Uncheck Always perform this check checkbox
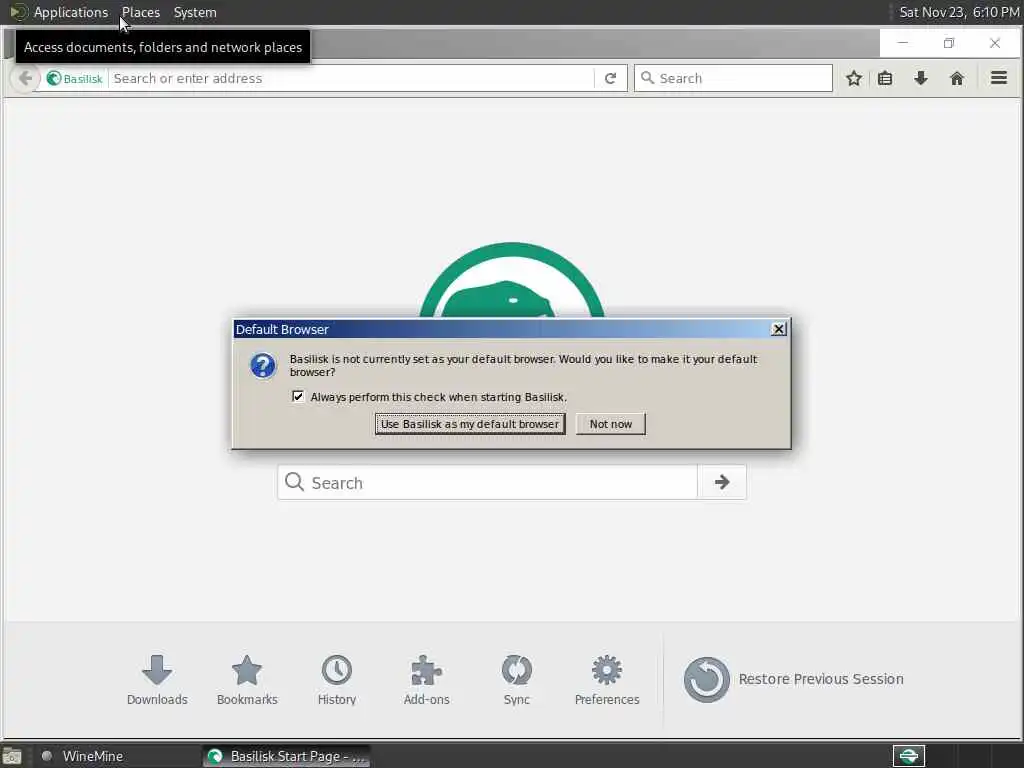This screenshot has width=1024, height=768. [298, 396]
